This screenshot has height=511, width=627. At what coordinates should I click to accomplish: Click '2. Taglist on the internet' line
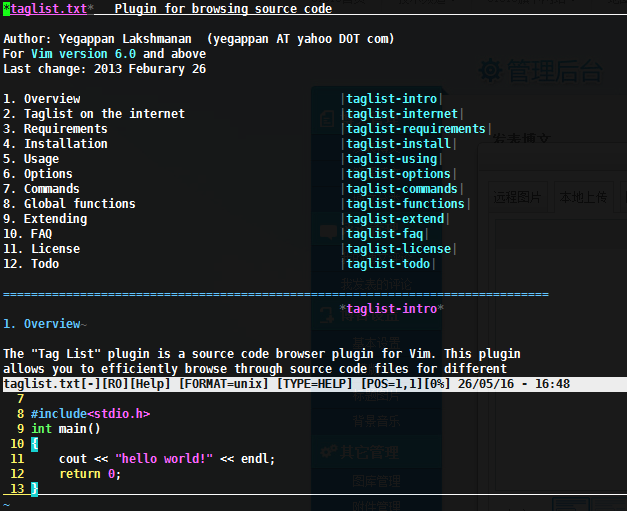94,114
